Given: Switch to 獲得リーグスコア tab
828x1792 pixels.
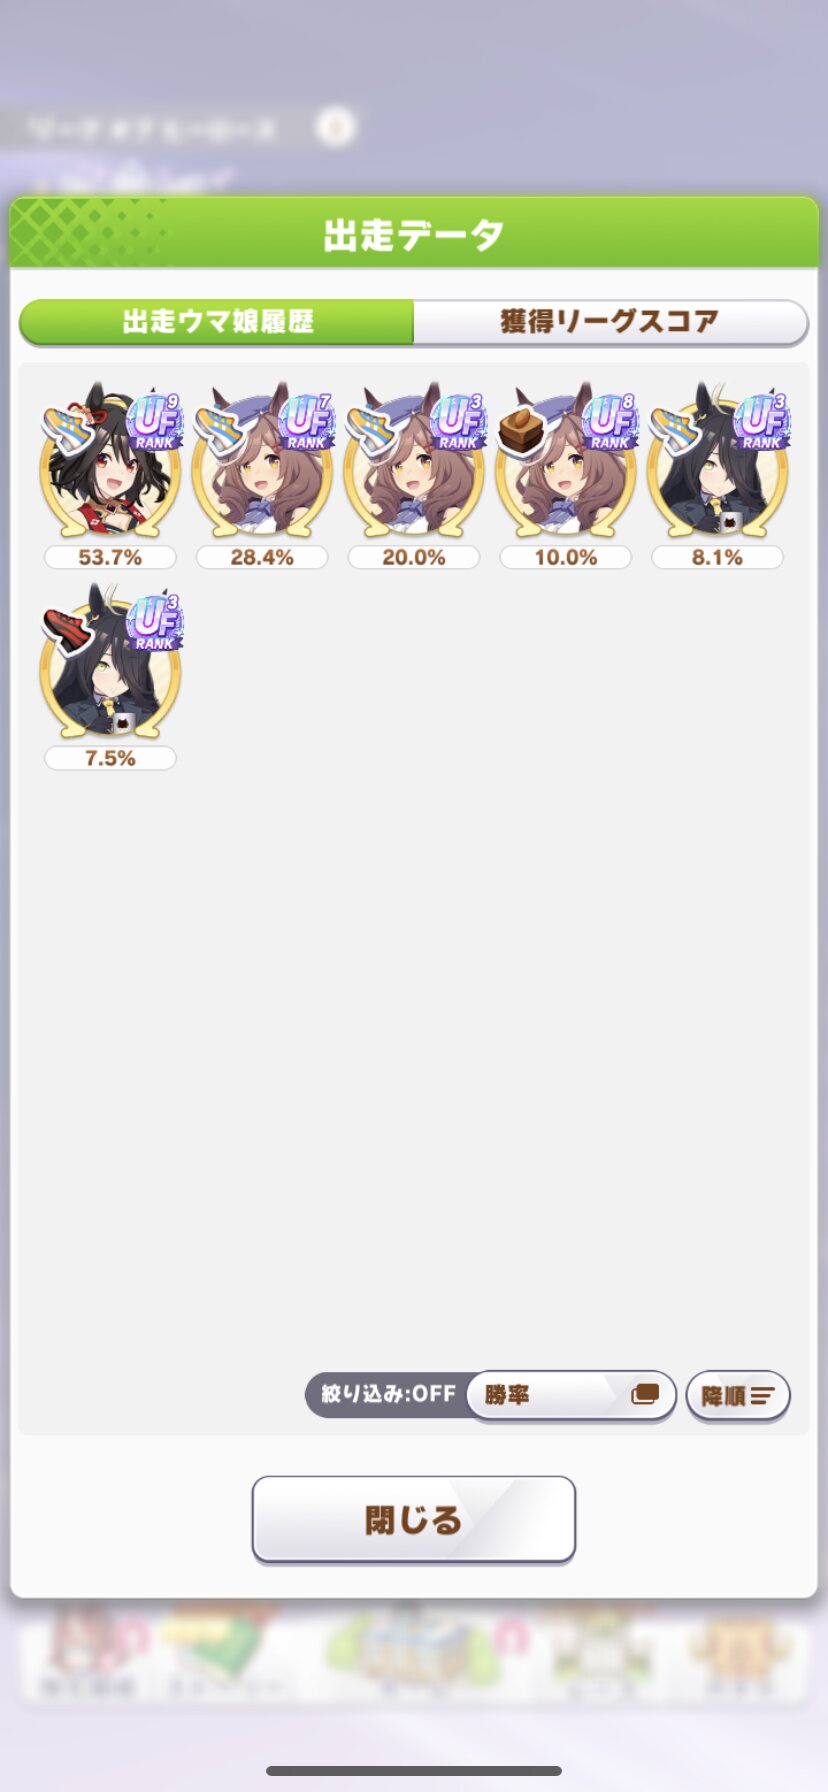Looking at the screenshot, I should 610,321.
